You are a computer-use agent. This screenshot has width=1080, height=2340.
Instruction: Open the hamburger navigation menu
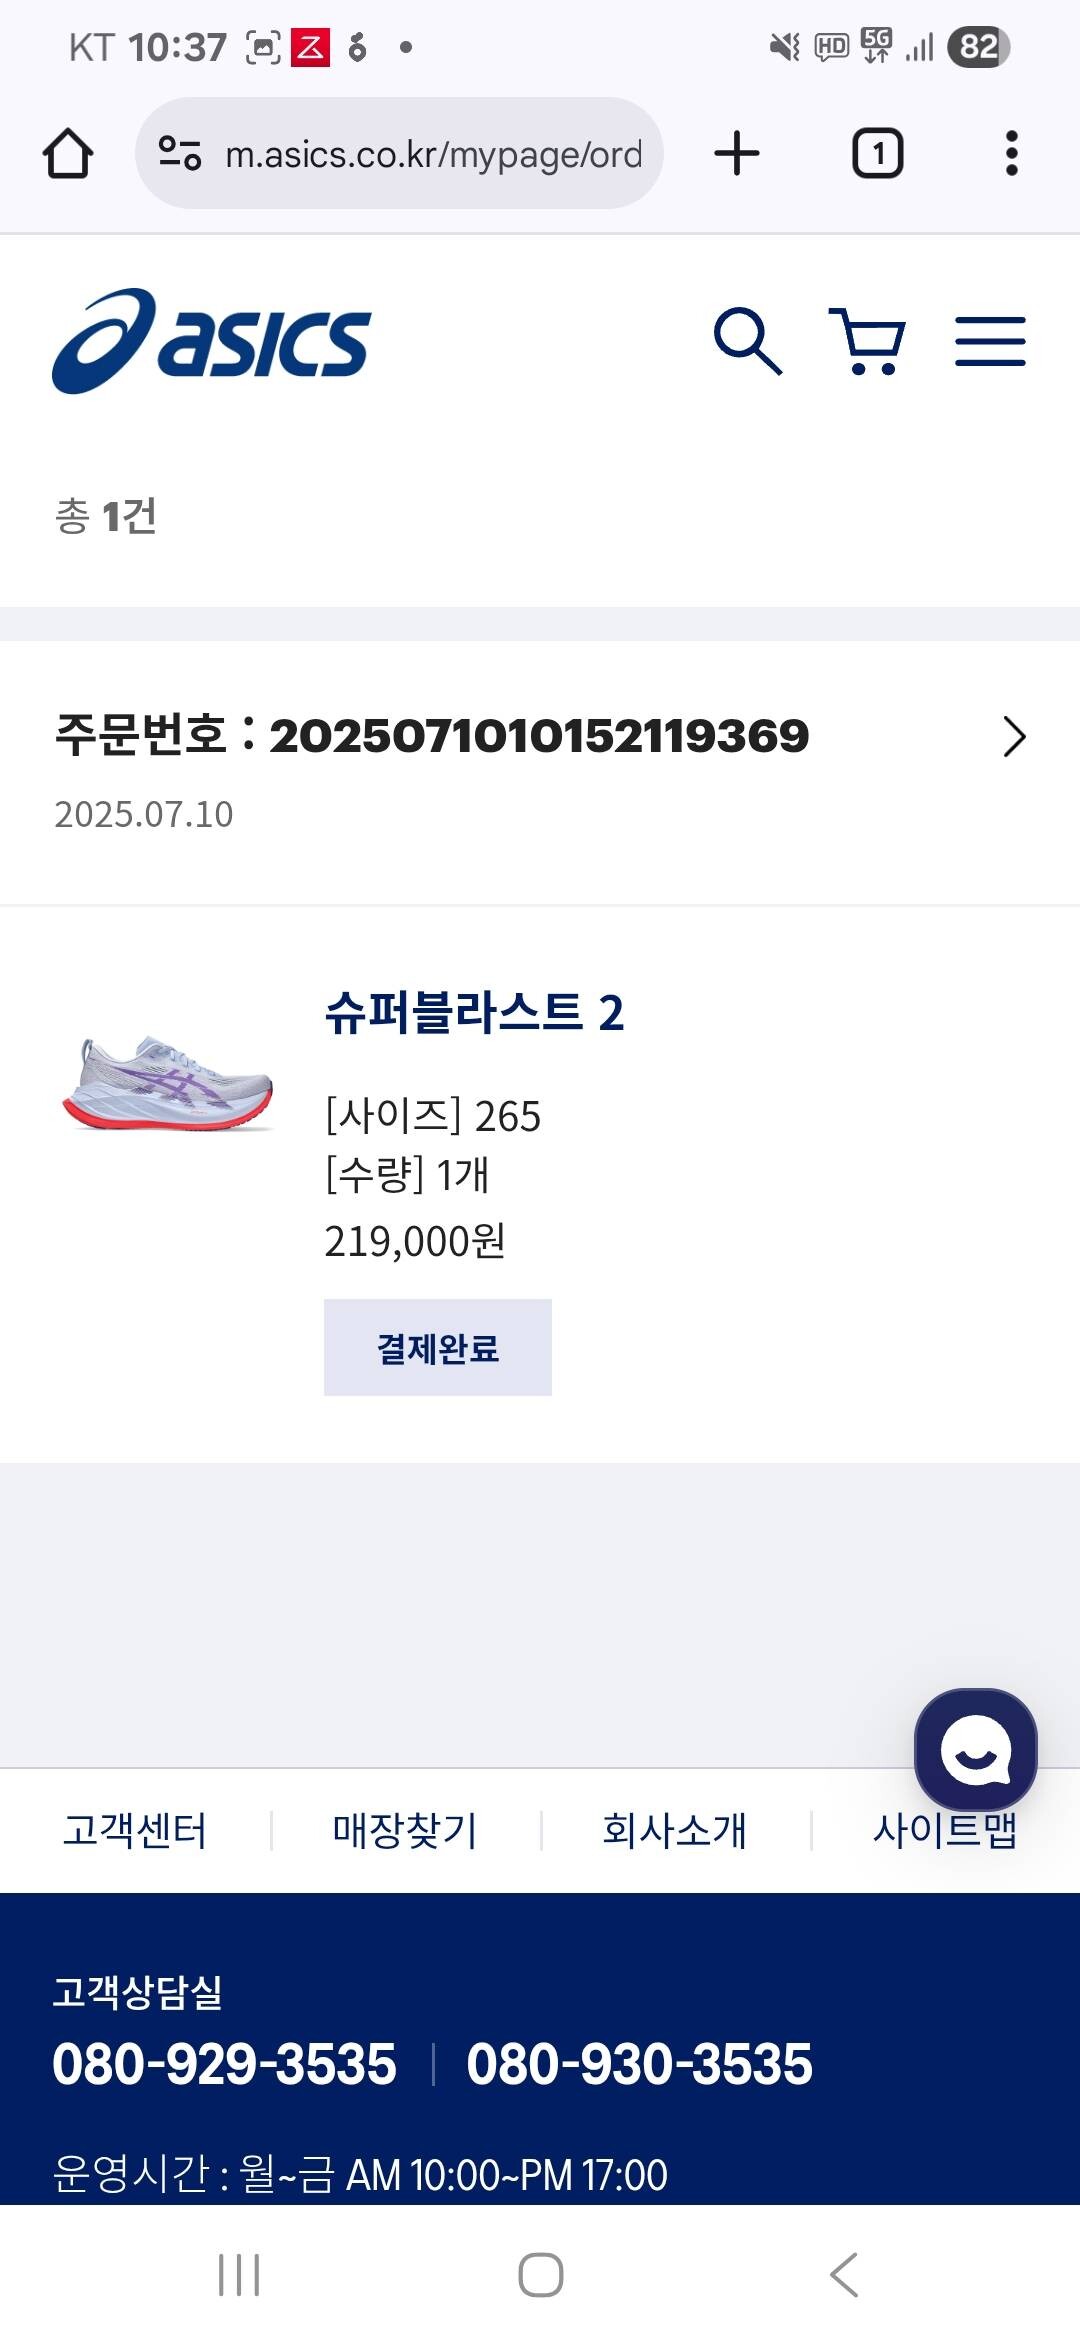[x=990, y=341]
